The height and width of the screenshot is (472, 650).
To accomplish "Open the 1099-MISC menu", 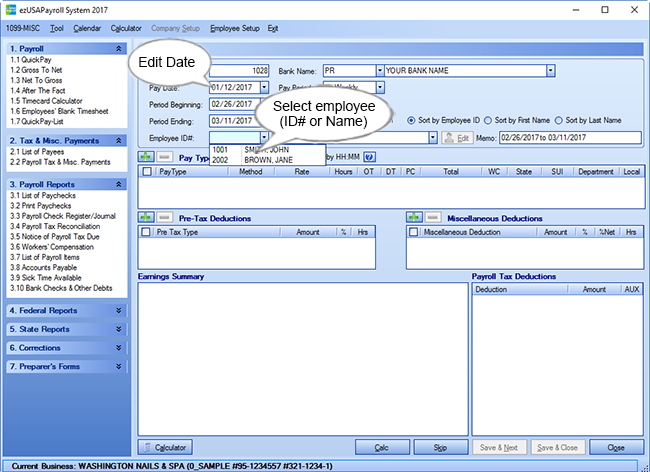I will click(22, 28).
